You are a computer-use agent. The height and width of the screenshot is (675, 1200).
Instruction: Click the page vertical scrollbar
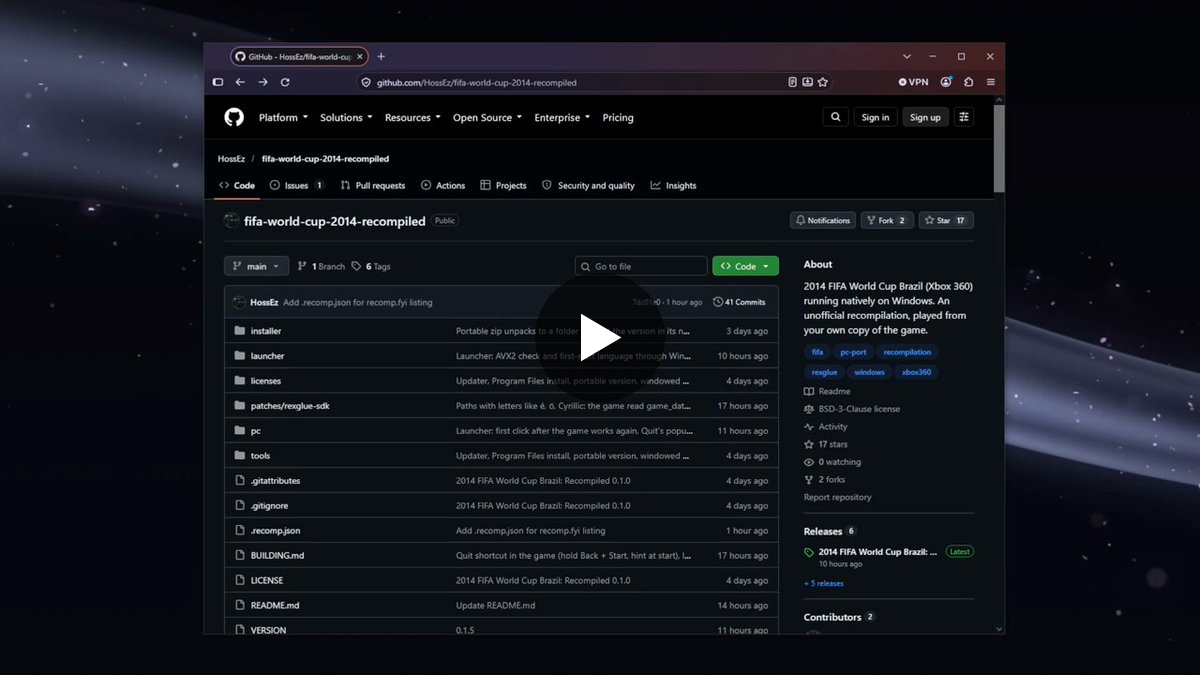[x=999, y=150]
